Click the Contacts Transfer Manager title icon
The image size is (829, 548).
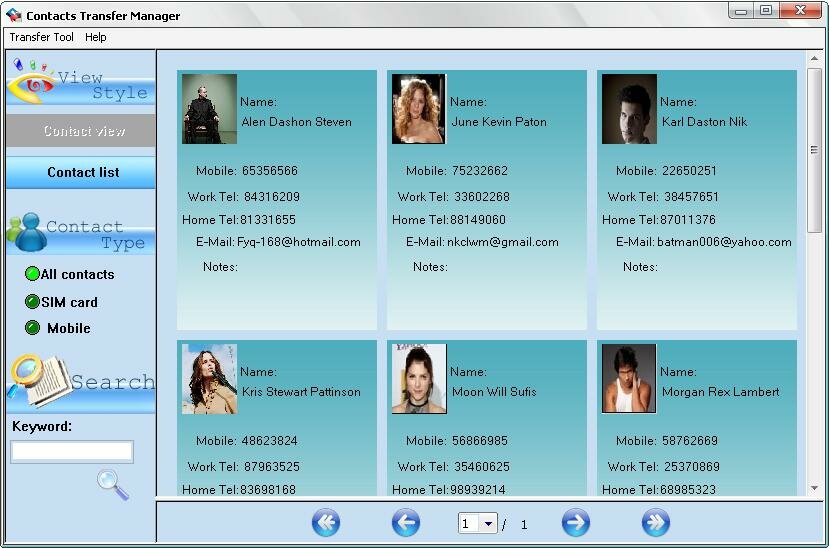(14, 15)
